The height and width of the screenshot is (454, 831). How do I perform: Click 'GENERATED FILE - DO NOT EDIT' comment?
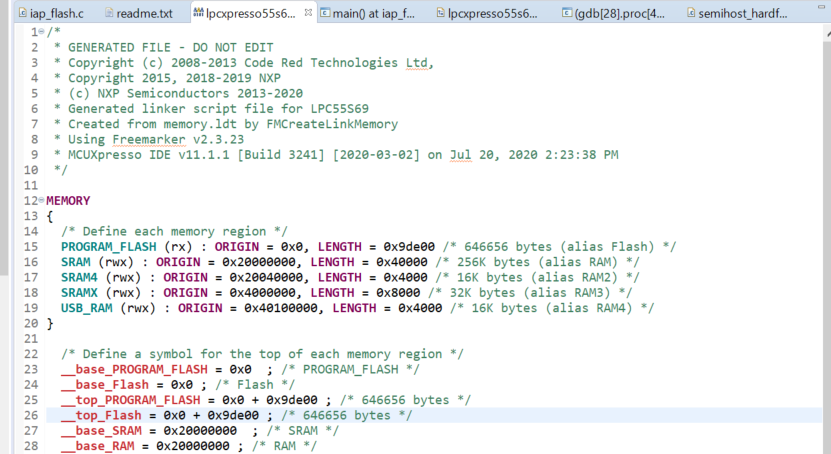(171, 48)
